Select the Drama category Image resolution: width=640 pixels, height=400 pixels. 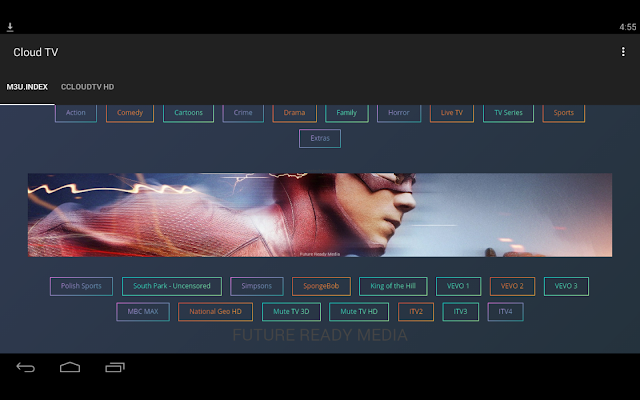[294, 113]
